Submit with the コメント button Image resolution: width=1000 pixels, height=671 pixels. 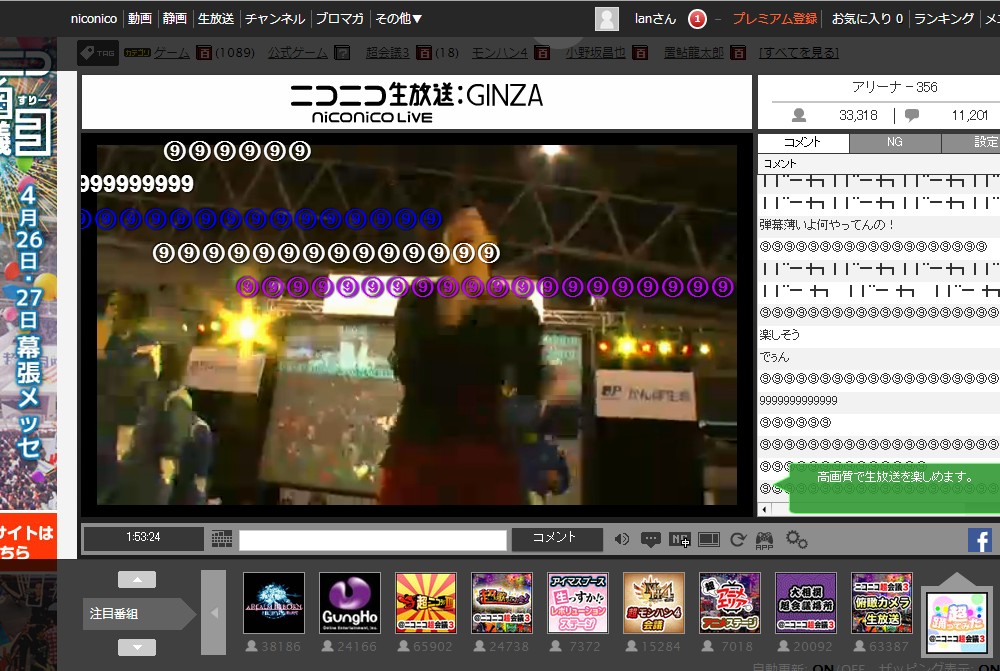[x=557, y=539]
